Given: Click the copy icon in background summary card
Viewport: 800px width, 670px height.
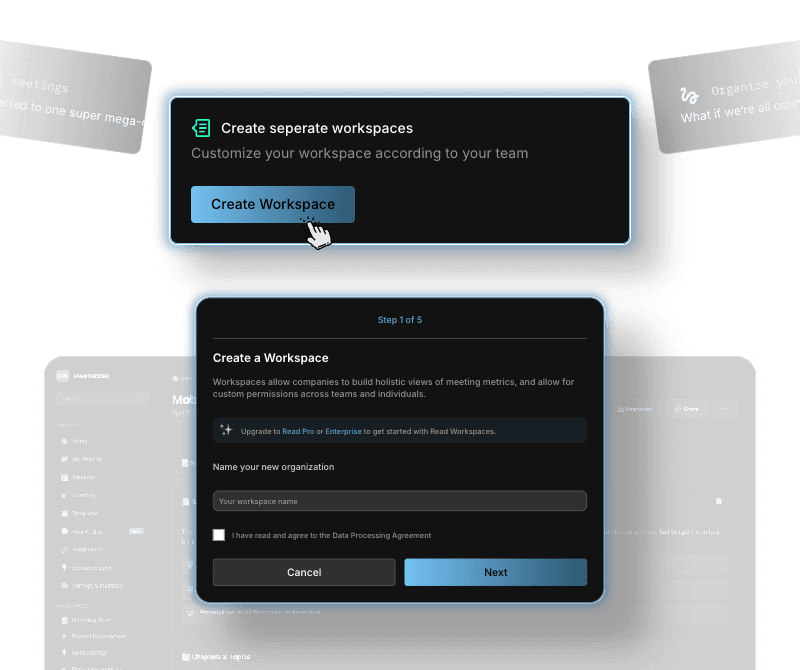Looking at the screenshot, I should coord(719,501).
